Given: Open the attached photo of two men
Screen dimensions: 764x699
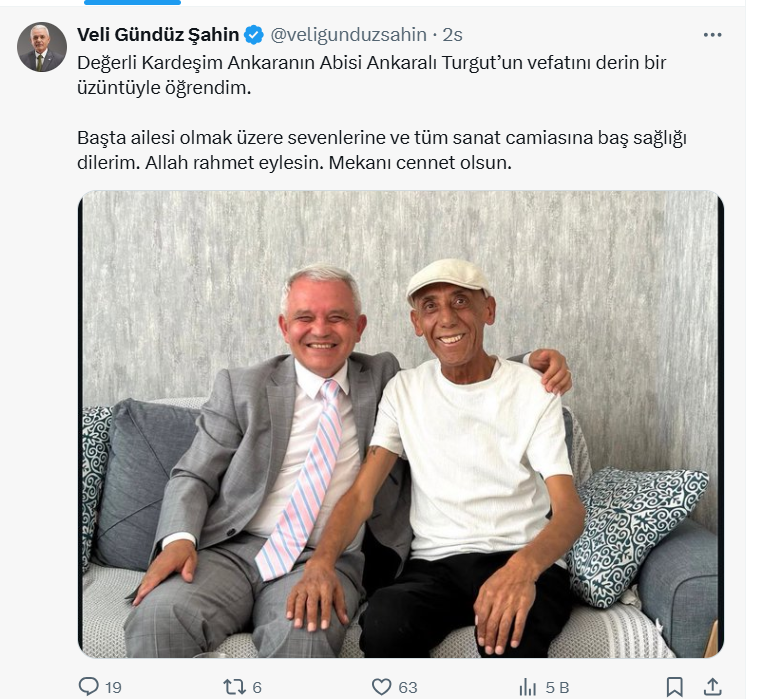Looking at the screenshot, I should click(x=401, y=424).
